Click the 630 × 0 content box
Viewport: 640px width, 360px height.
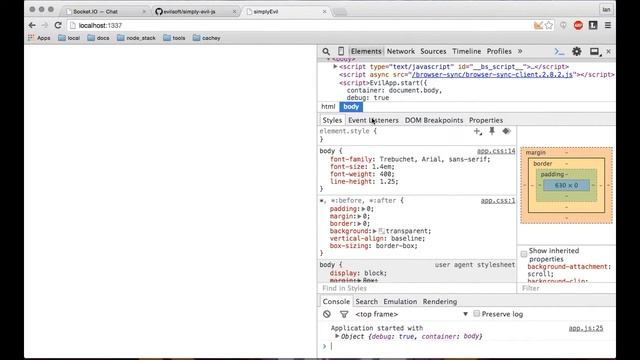(x=566, y=185)
